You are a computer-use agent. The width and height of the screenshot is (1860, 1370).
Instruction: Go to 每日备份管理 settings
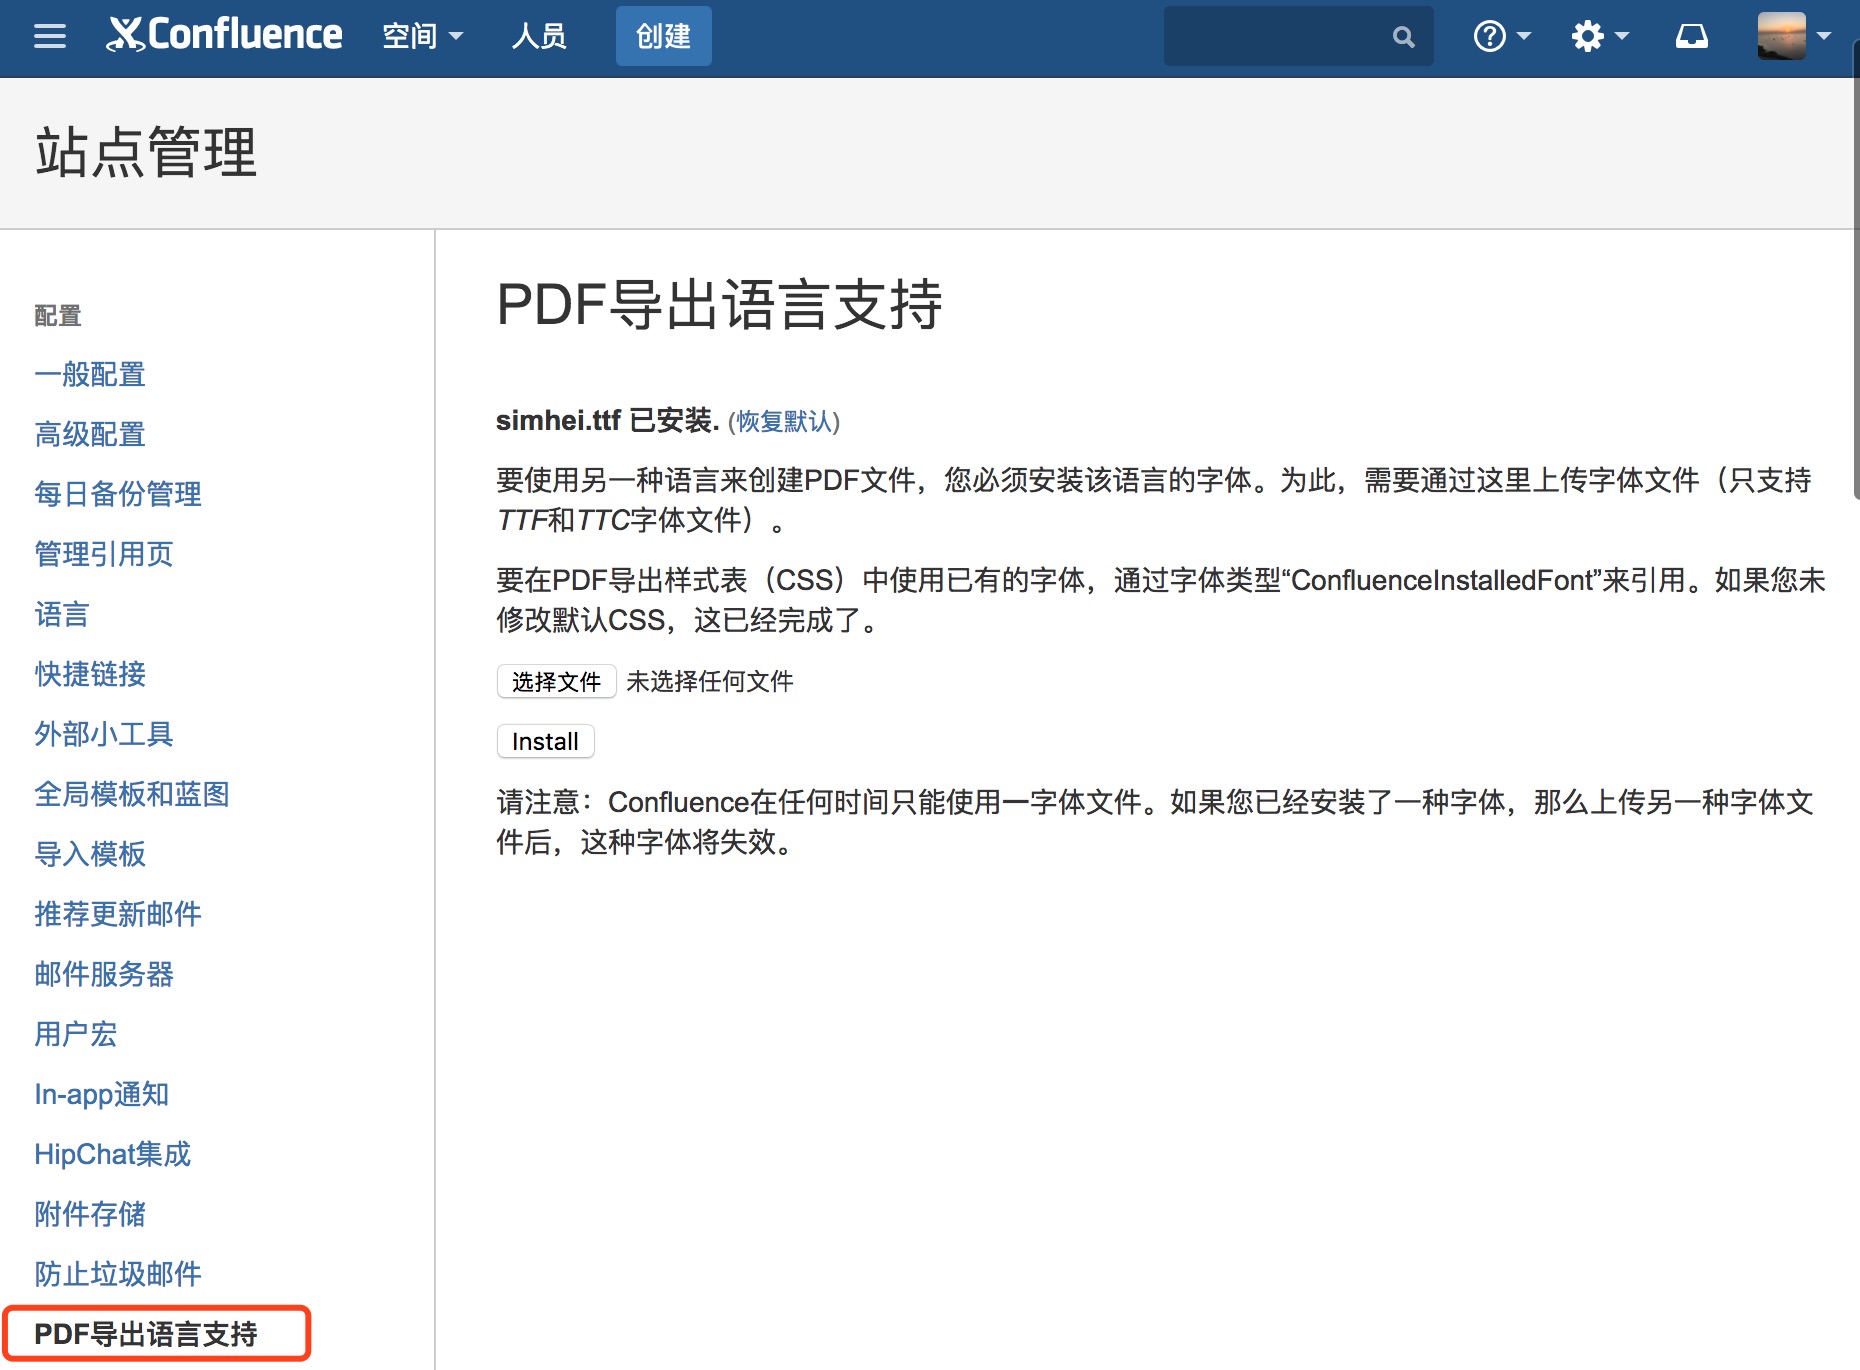coord(118,494)
